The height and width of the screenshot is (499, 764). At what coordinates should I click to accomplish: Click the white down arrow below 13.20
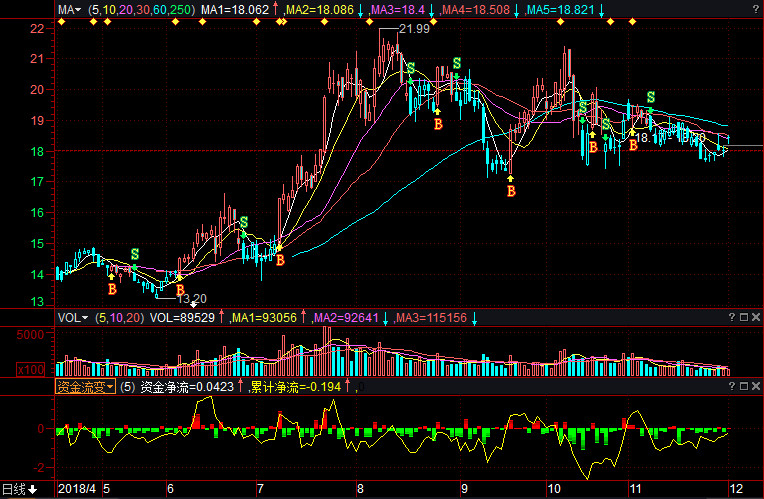point(193,305)
